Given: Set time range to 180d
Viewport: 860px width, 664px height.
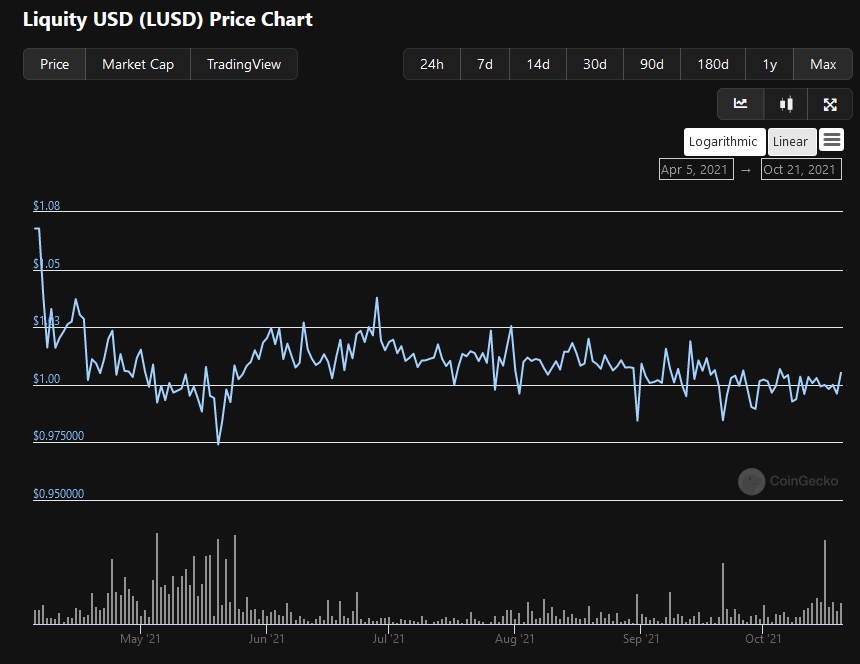Looking at the screenshot, I should click(712, 64).
